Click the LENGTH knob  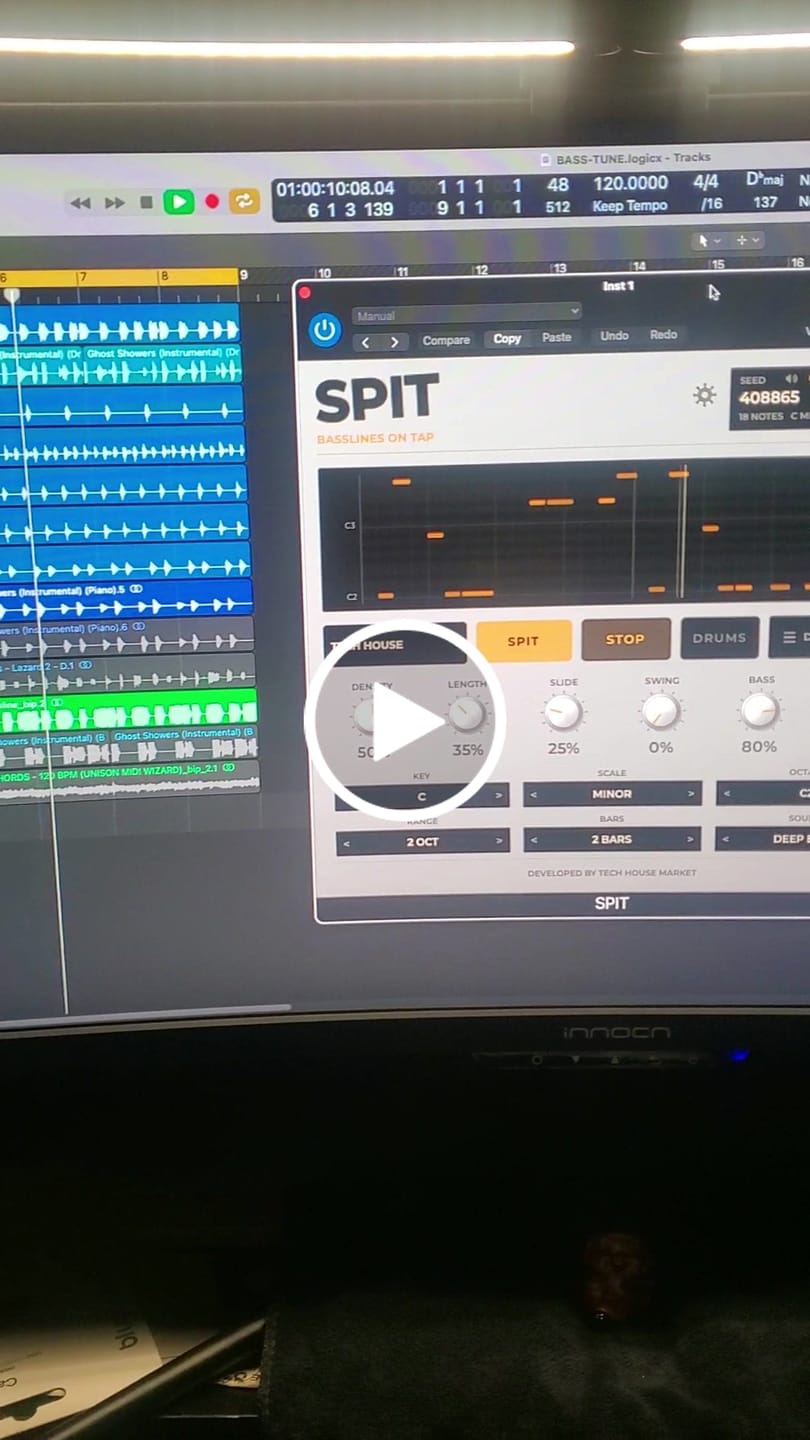coord(466,715)
